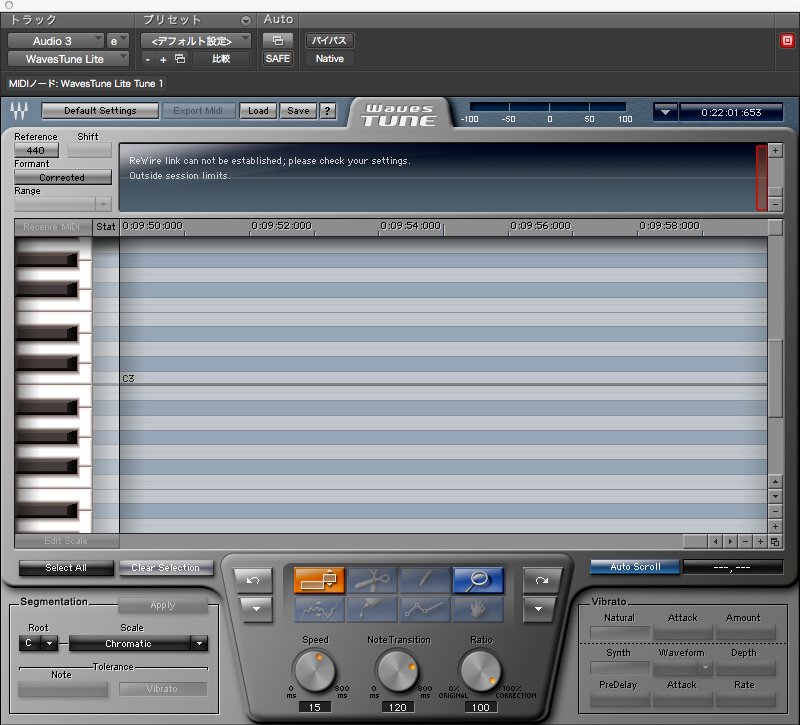Click the horizontal scroll left arrow

point(715,541)
